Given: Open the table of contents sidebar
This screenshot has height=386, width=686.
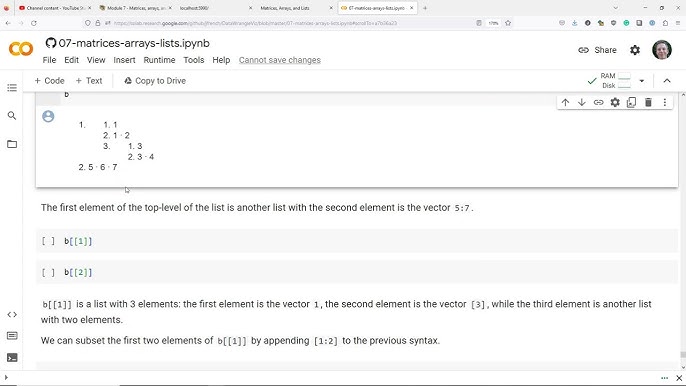Looking at the screenshot, I should 12,88.
